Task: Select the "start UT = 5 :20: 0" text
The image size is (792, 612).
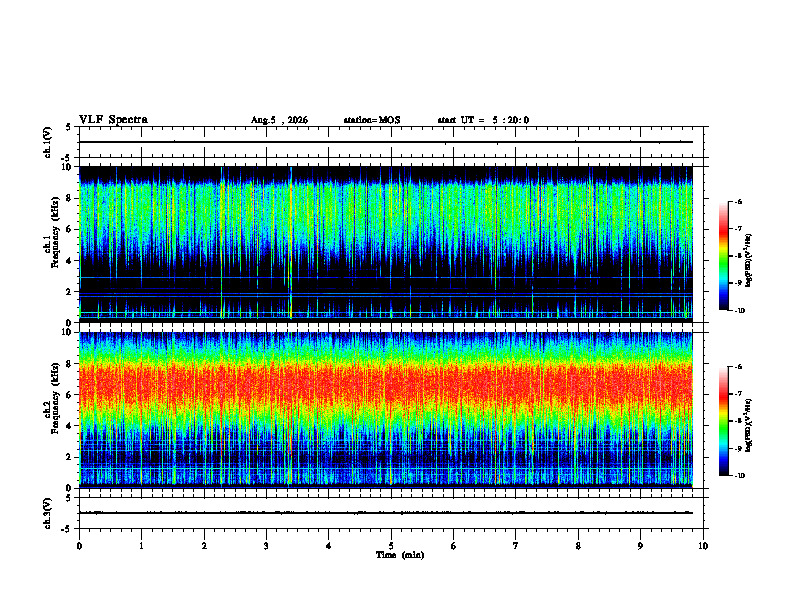Action: (483, 120)
